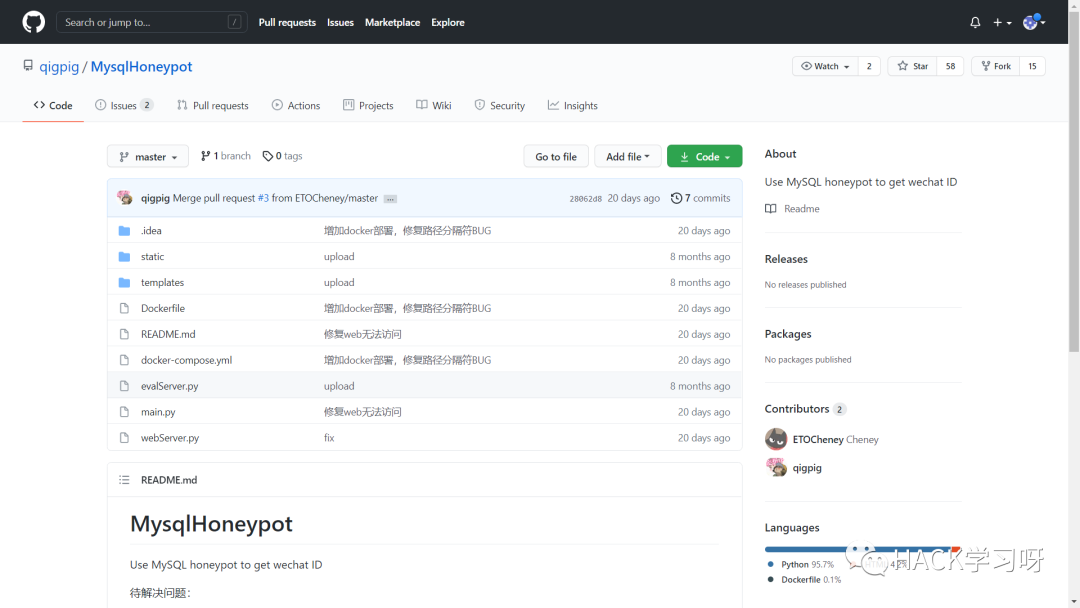Click the docker-compose.yml file icon

tap(124, 360)
